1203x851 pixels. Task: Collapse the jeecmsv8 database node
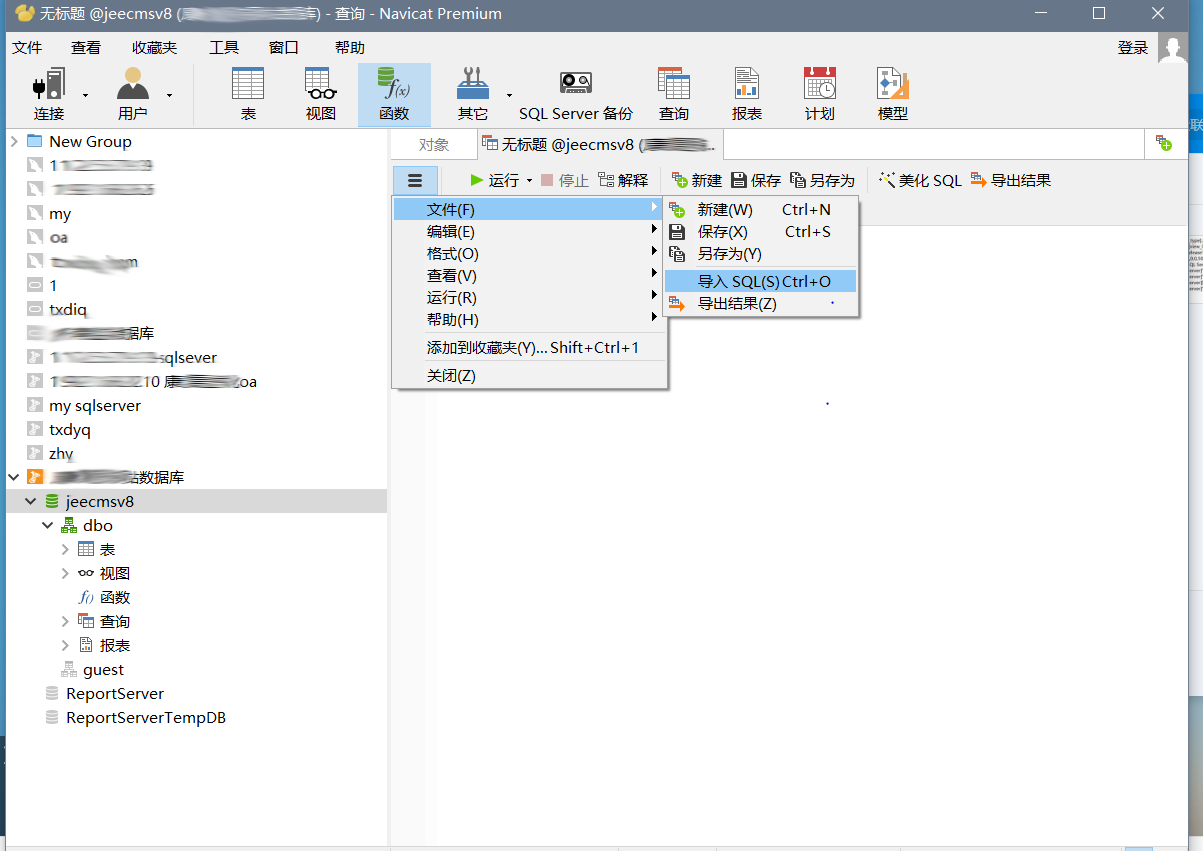click(31, 501)
